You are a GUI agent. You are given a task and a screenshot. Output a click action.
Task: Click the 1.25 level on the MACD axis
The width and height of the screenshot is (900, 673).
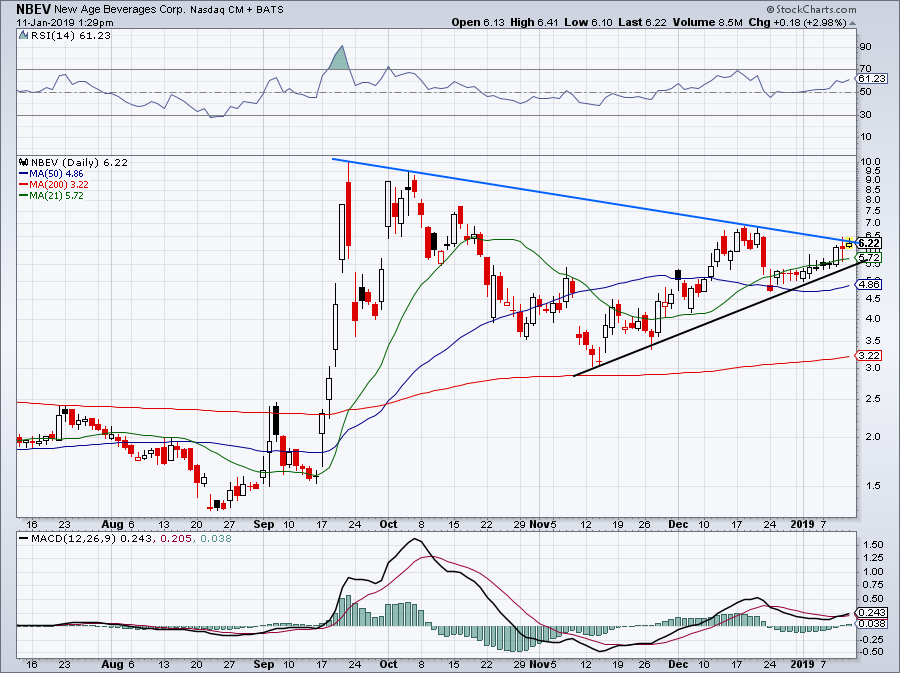[872, 558]
